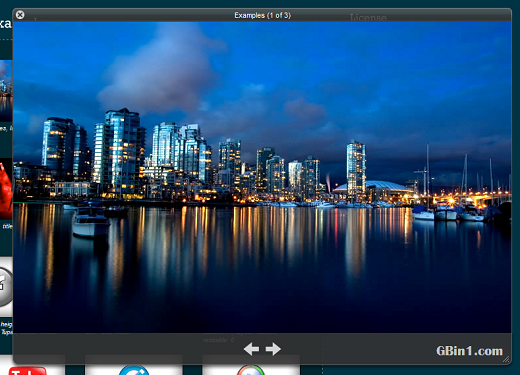Image resolution: width=520 pixels, height=375 pixels.
Task: Close the Examples lightbox window
Action: click(20, 15)
